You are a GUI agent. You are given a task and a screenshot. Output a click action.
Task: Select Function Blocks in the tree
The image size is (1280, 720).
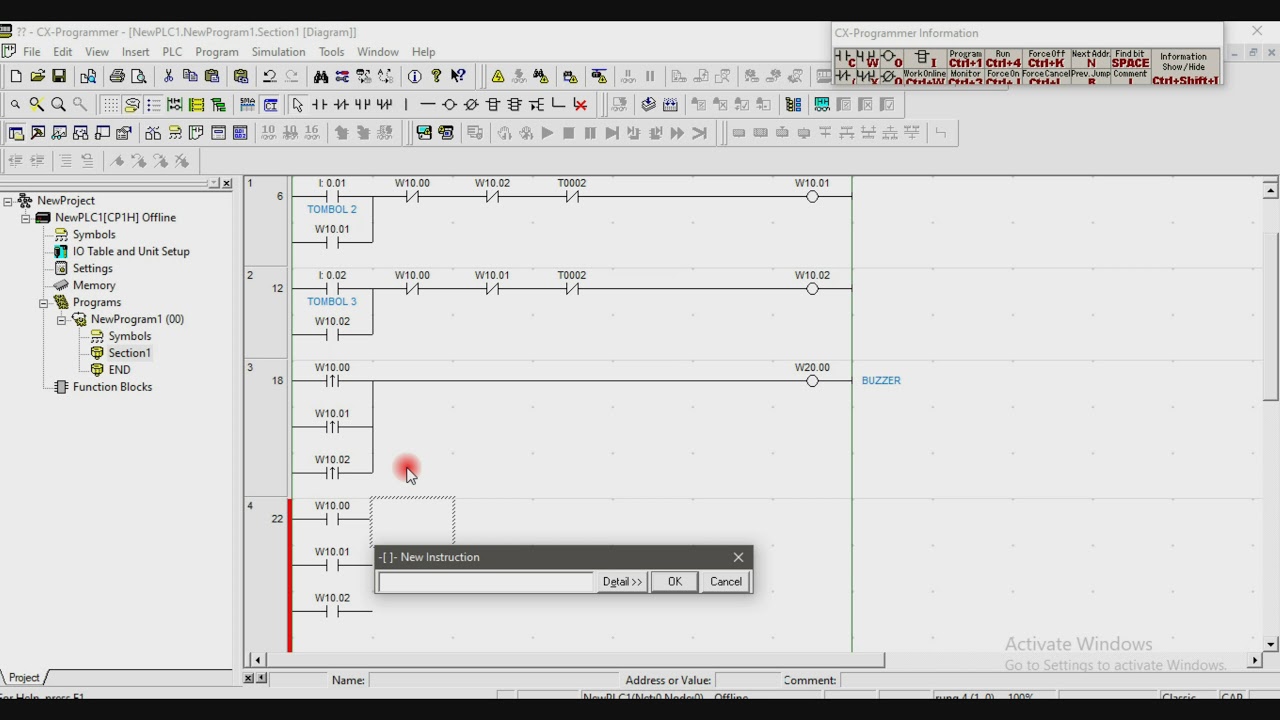click(112, 387)
